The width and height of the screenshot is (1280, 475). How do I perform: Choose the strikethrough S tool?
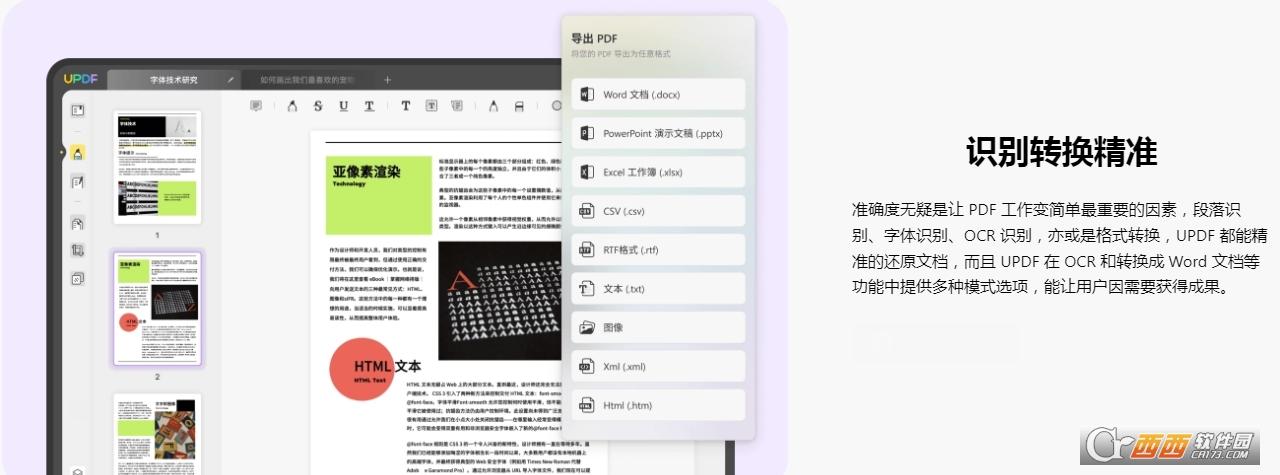318,106
